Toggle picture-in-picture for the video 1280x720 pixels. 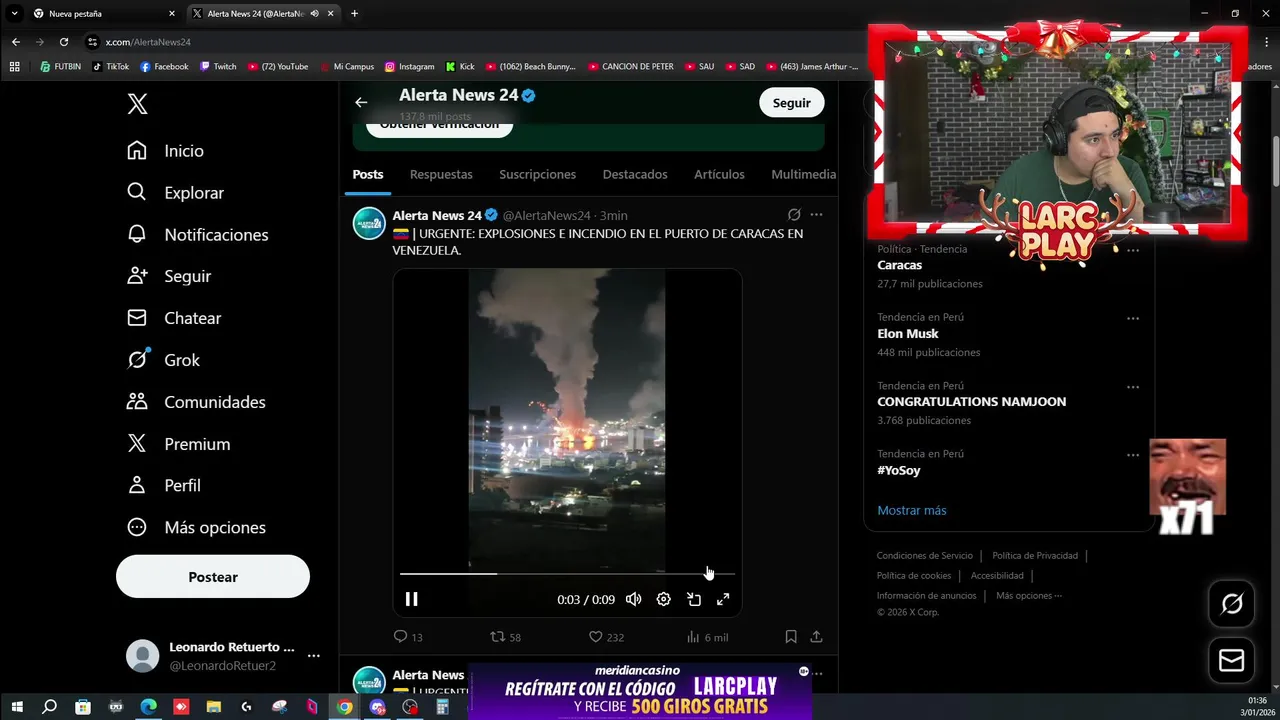tap(693, 599)
